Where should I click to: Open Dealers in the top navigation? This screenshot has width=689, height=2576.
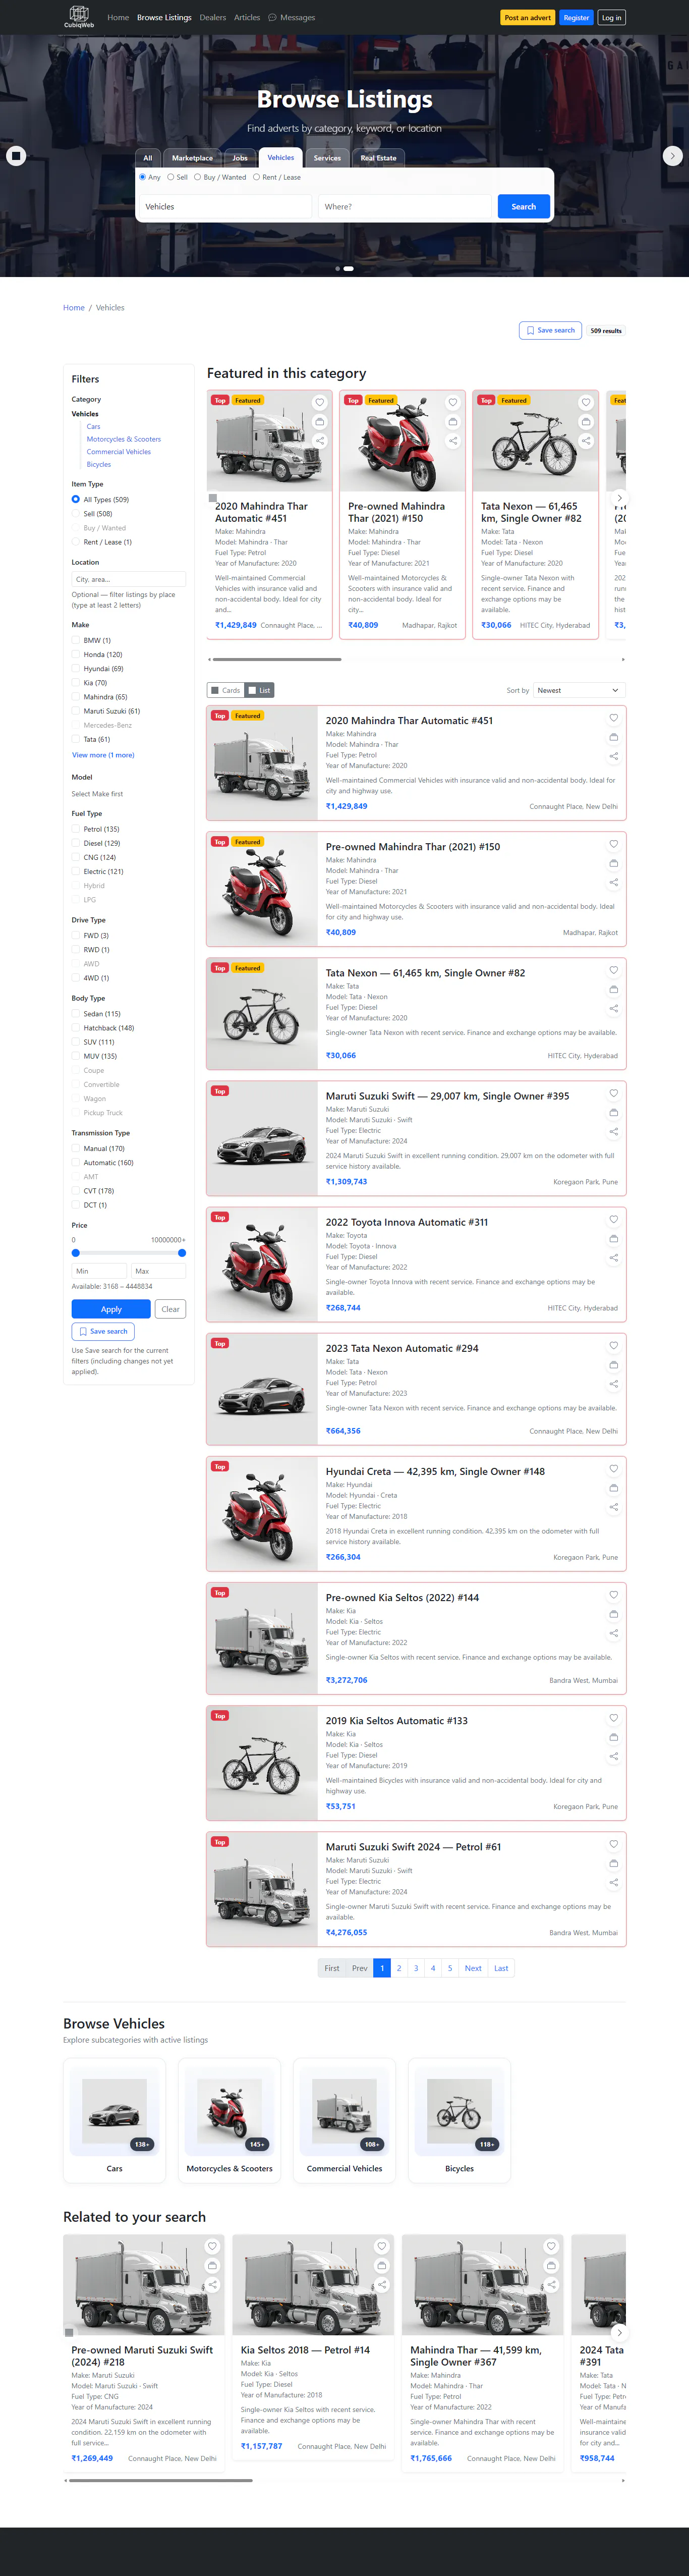[212, 17]
